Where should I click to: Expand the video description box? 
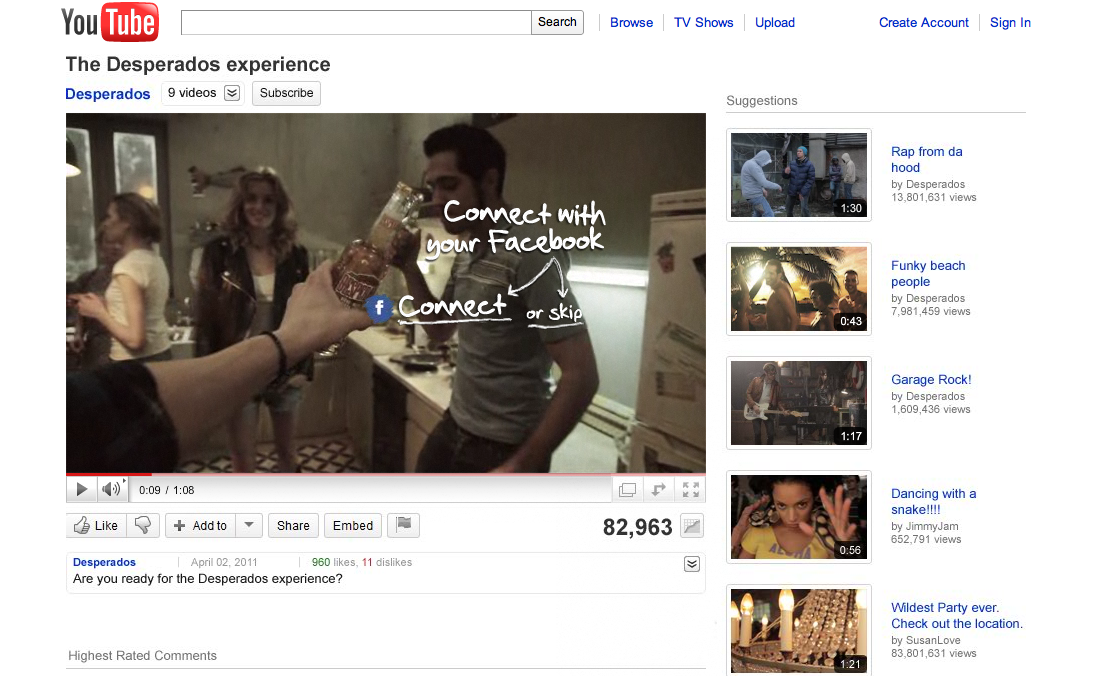click(x=692, y=564)
